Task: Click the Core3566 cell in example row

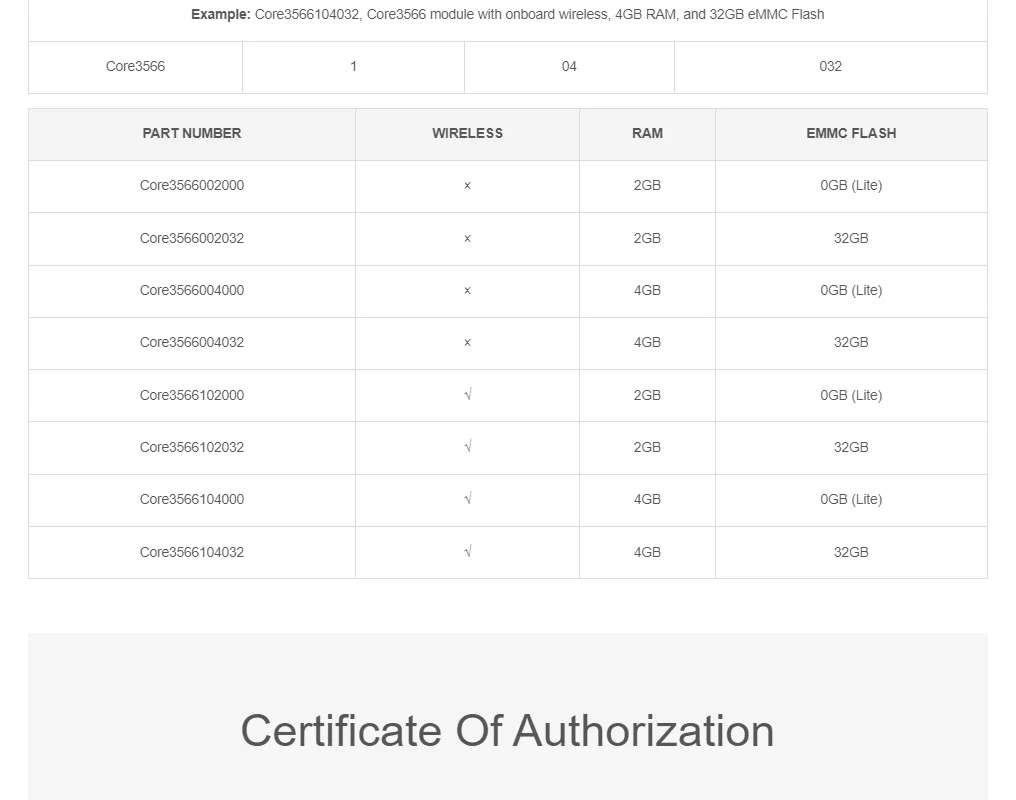Action: 135,66
